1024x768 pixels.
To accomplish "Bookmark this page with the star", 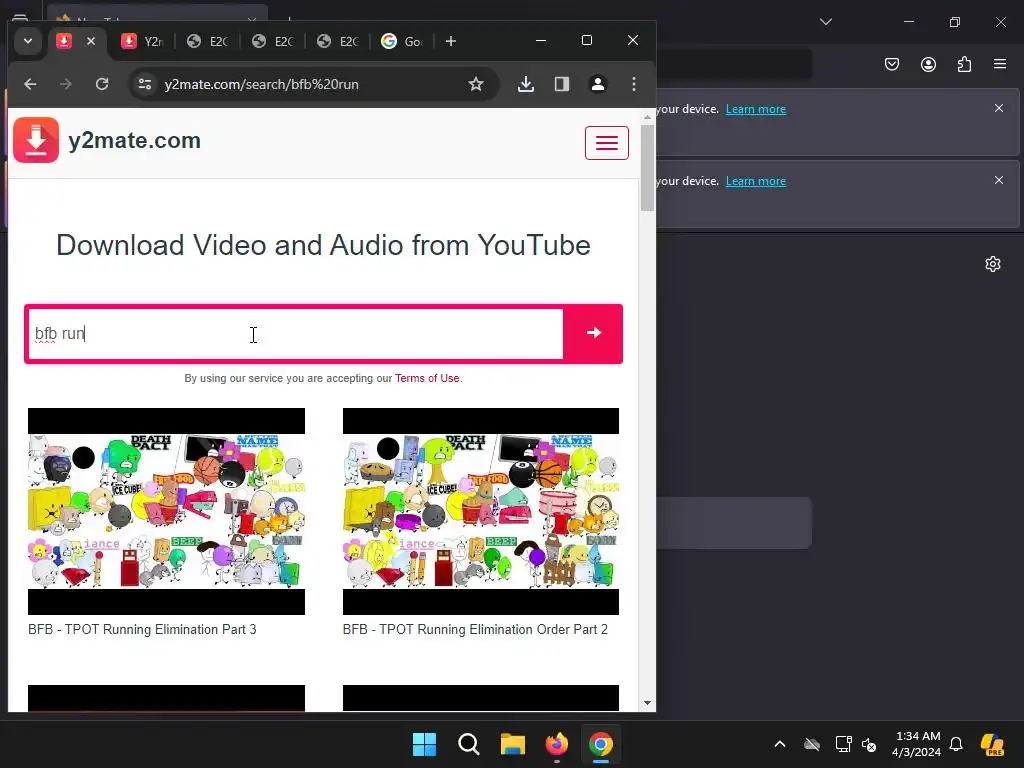I will 476,84.
